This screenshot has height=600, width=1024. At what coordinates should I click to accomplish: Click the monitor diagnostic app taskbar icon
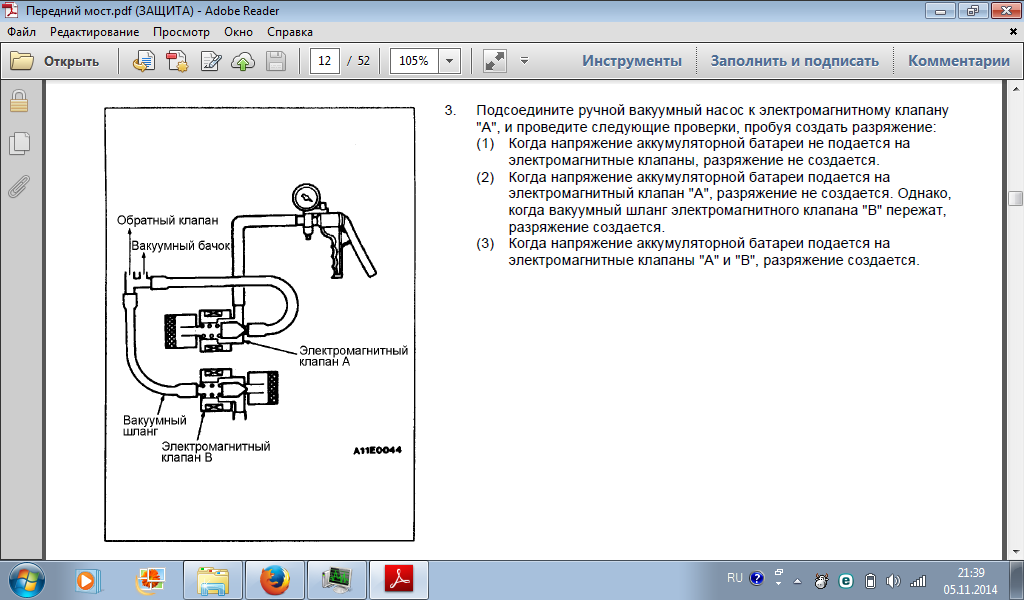tap(337, 580)
